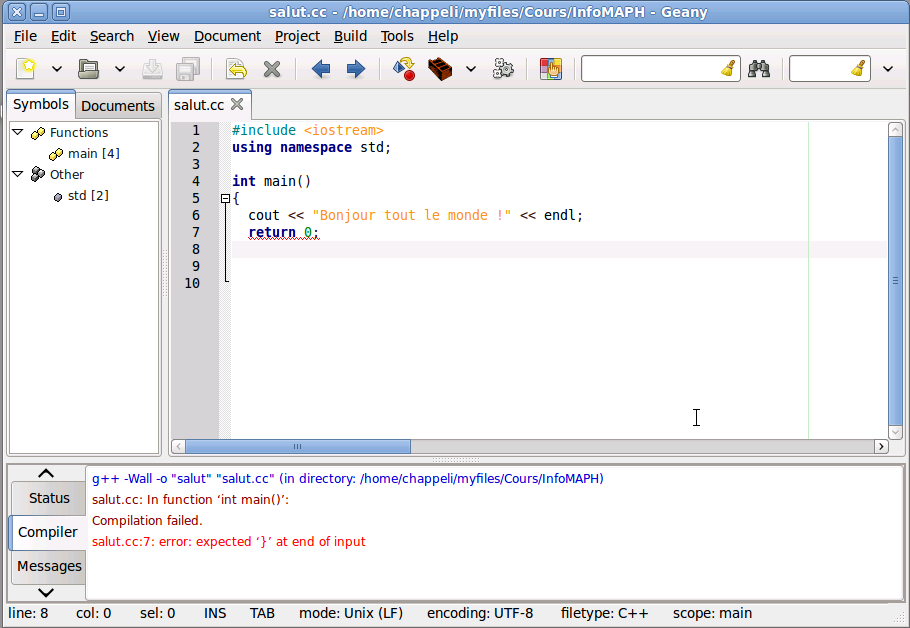Create a new file with toolbar icon
This screenshot has height=628, width=910.
26,69
